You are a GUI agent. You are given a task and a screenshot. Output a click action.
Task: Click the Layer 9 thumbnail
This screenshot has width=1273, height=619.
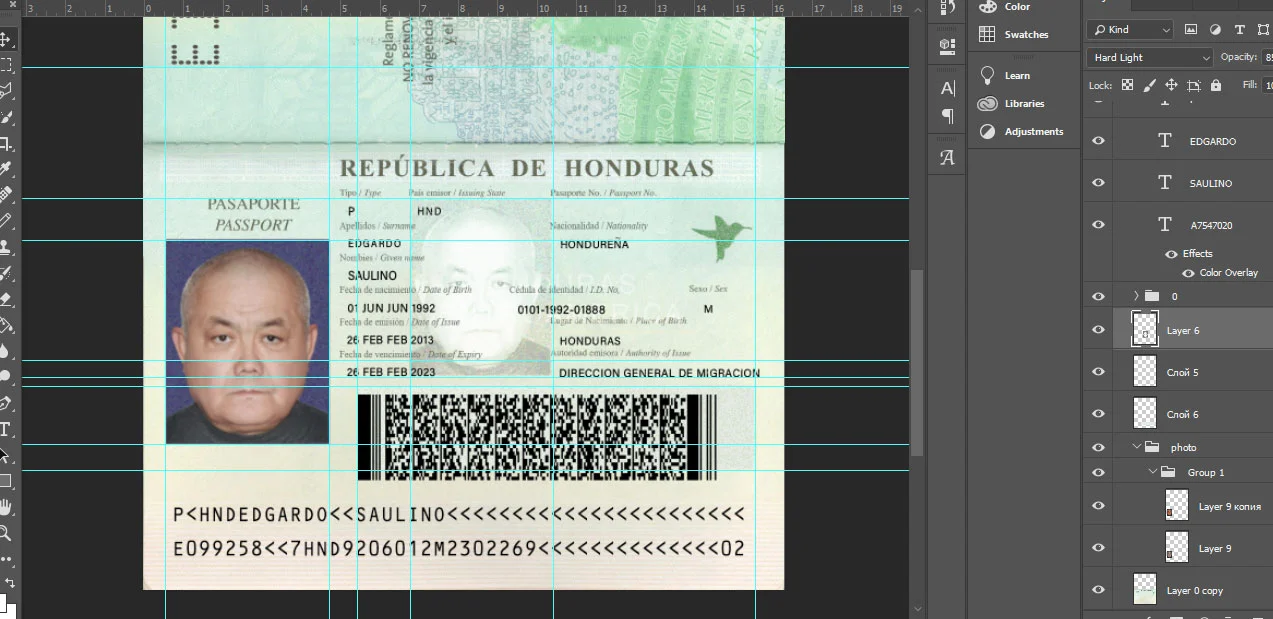coord(1177,548)
